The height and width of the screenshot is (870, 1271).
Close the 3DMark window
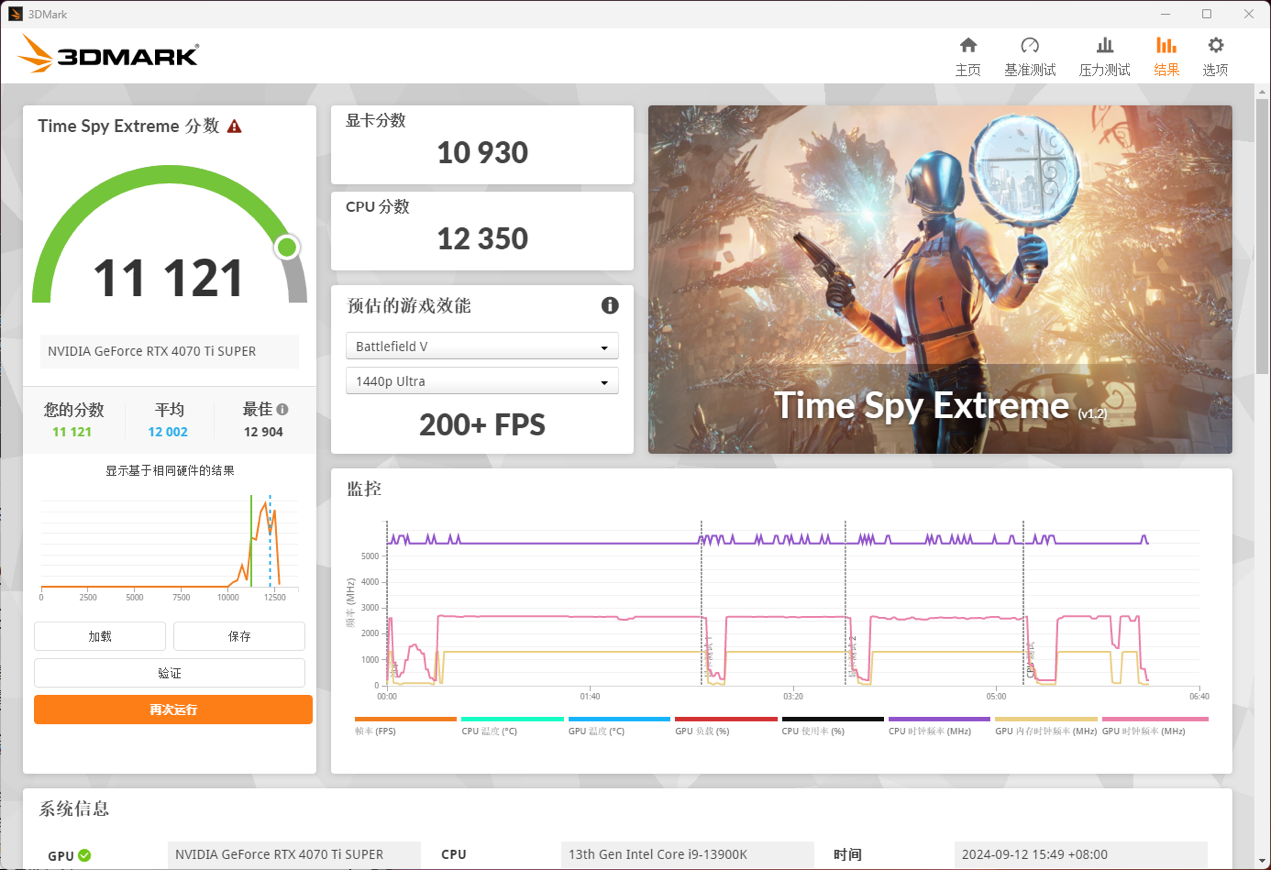click(1248, 14)
